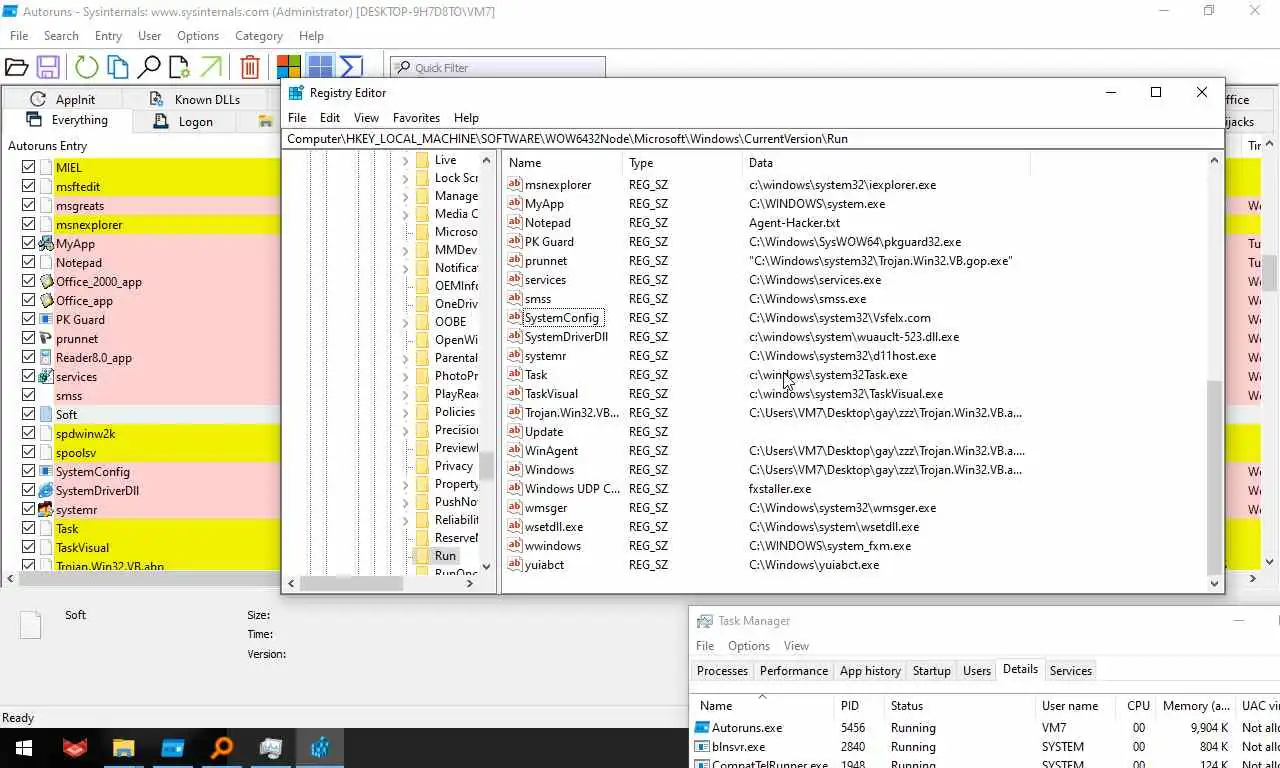
Task: Click the document with gear toolbar icon
Action: [x=180, y=67]
